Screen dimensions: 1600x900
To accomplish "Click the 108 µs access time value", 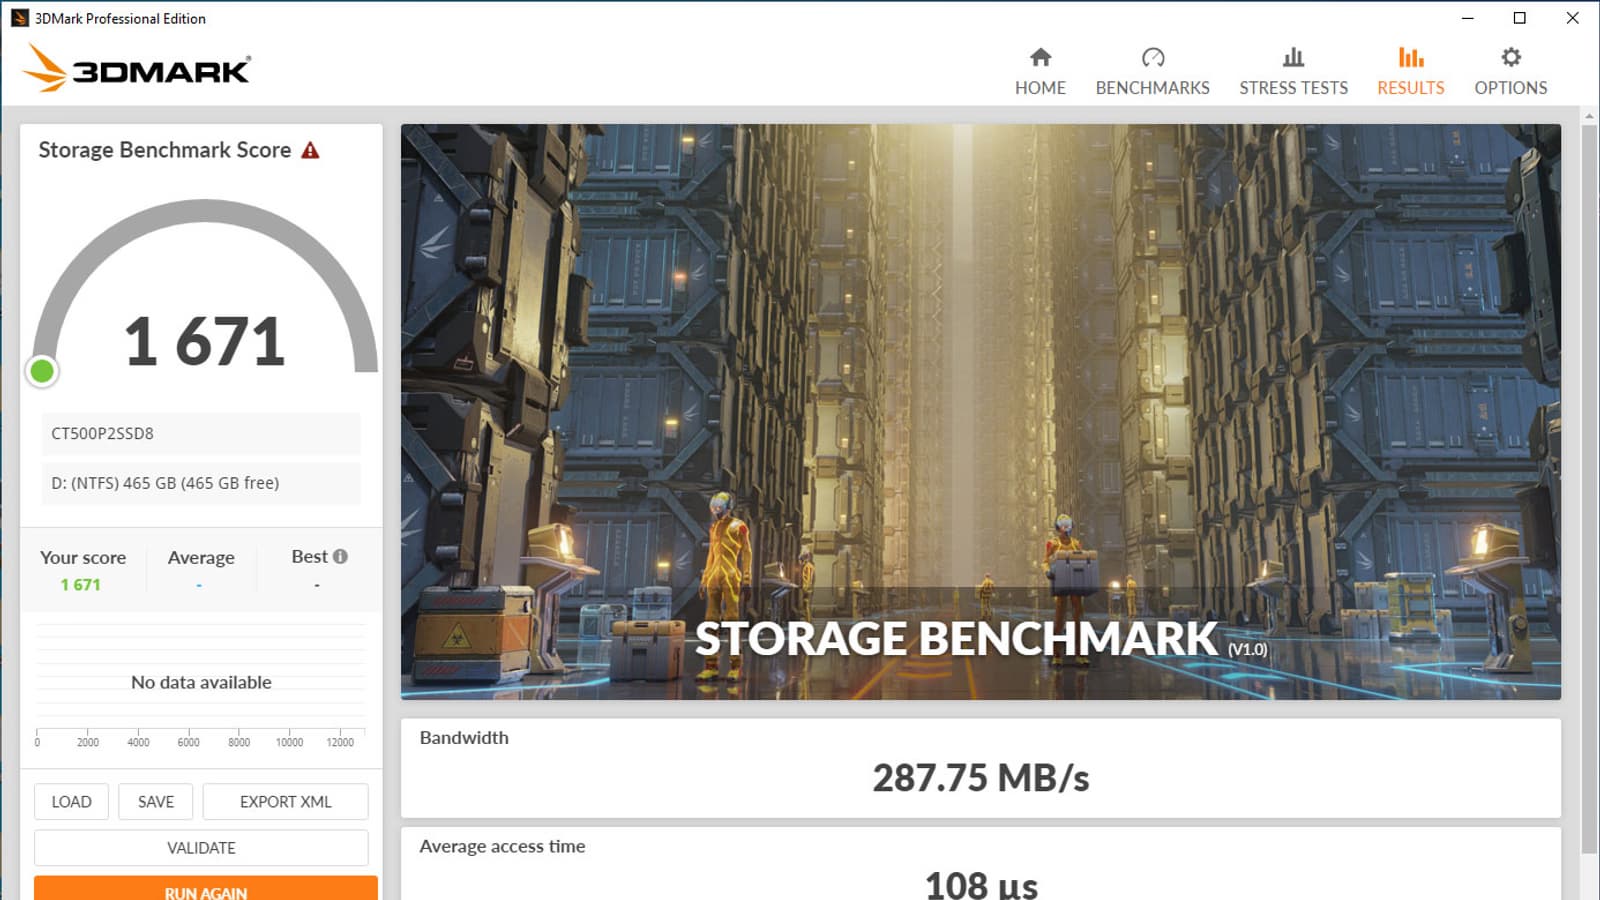I will tap(981, 885).
